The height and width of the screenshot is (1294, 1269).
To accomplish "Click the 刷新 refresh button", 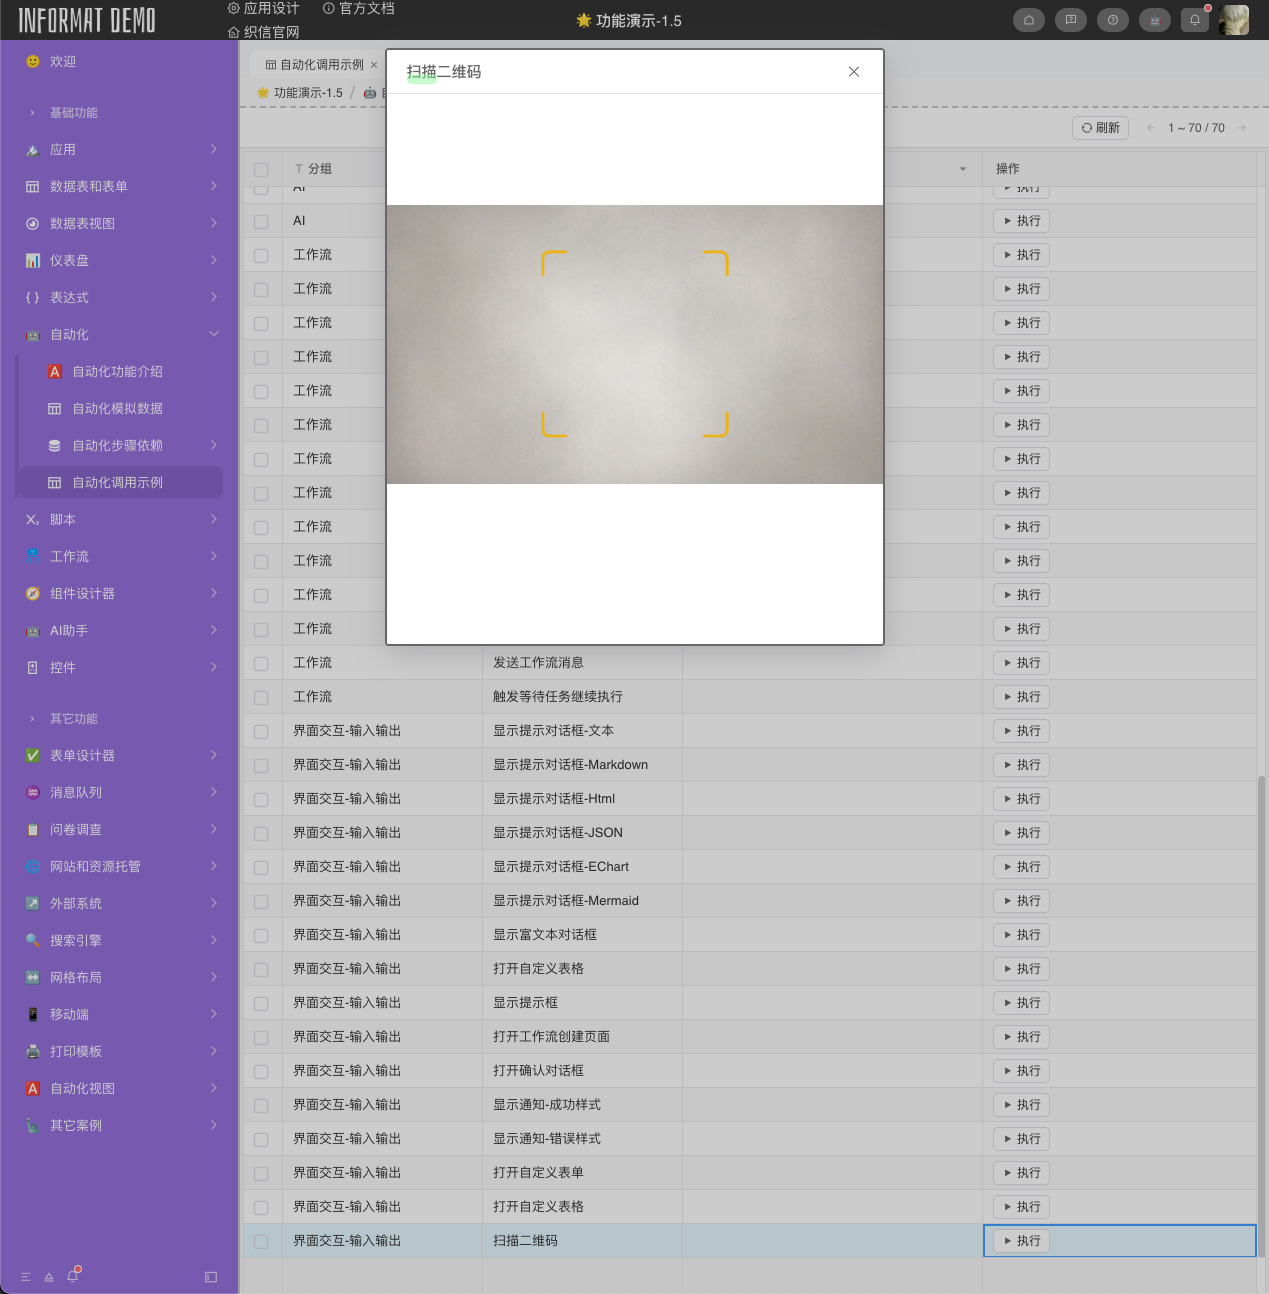I will pyautogui.click(x=1100, y=128).
